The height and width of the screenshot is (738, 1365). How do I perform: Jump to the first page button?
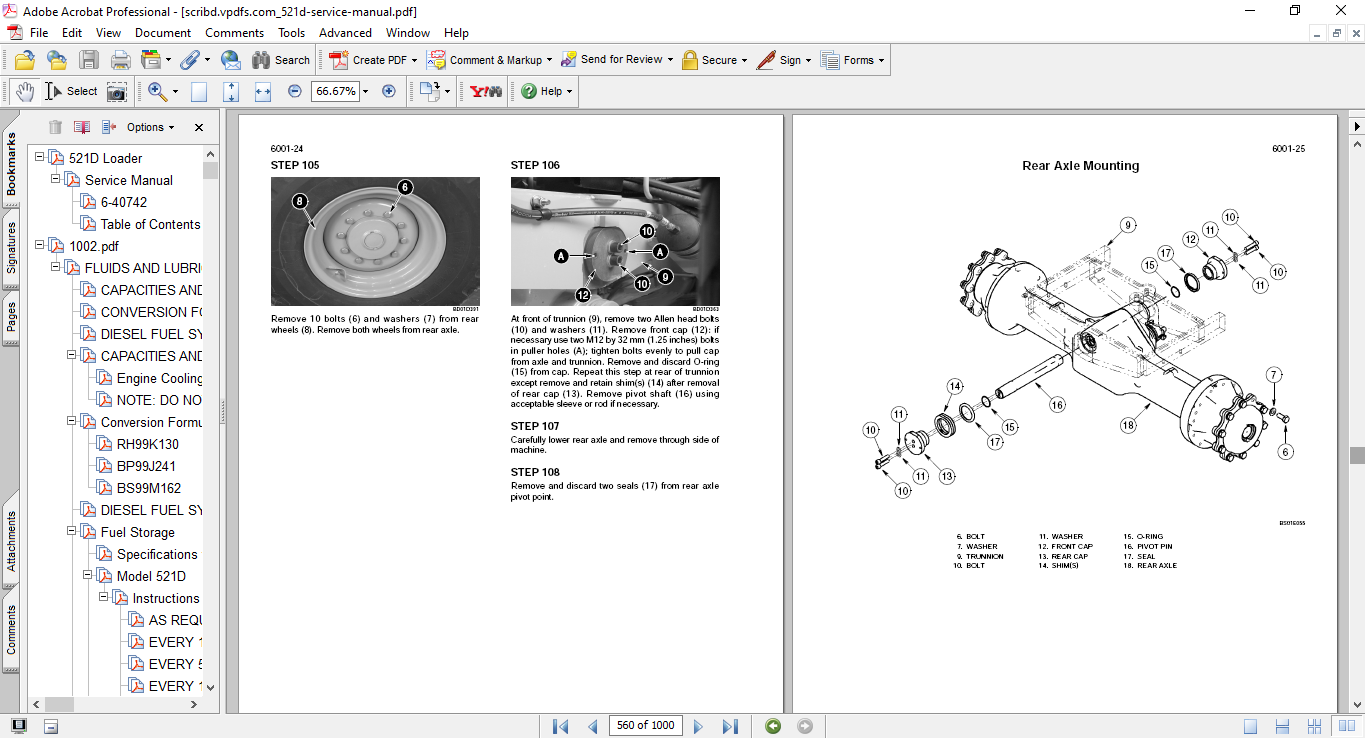560,726
